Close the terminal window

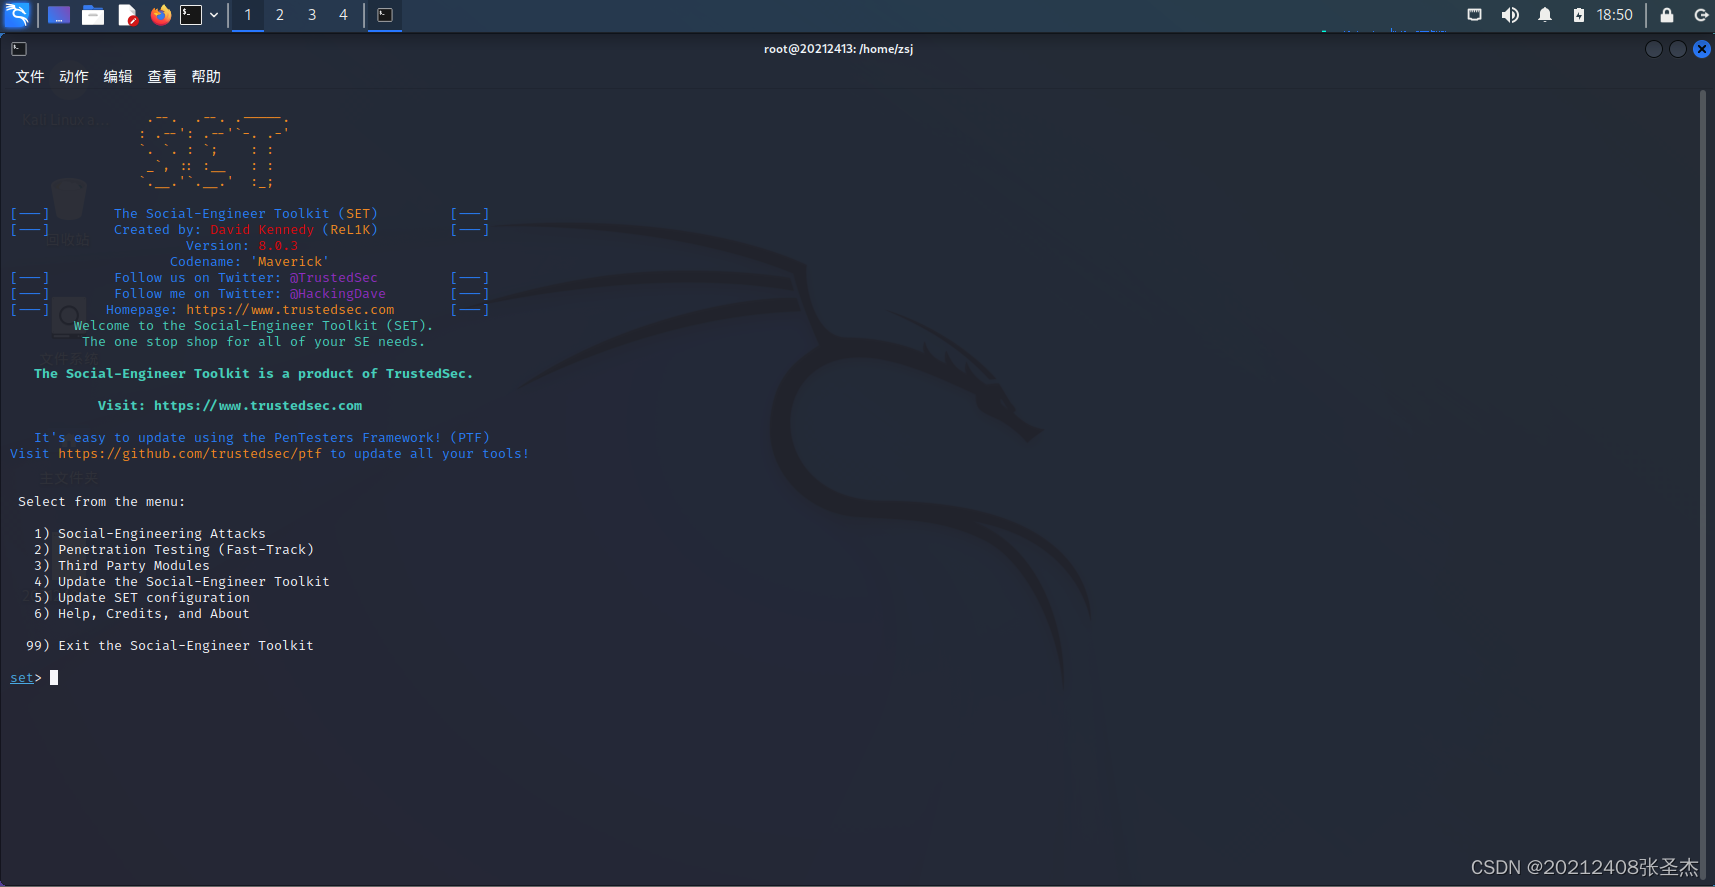click(x=1702, y=49)
